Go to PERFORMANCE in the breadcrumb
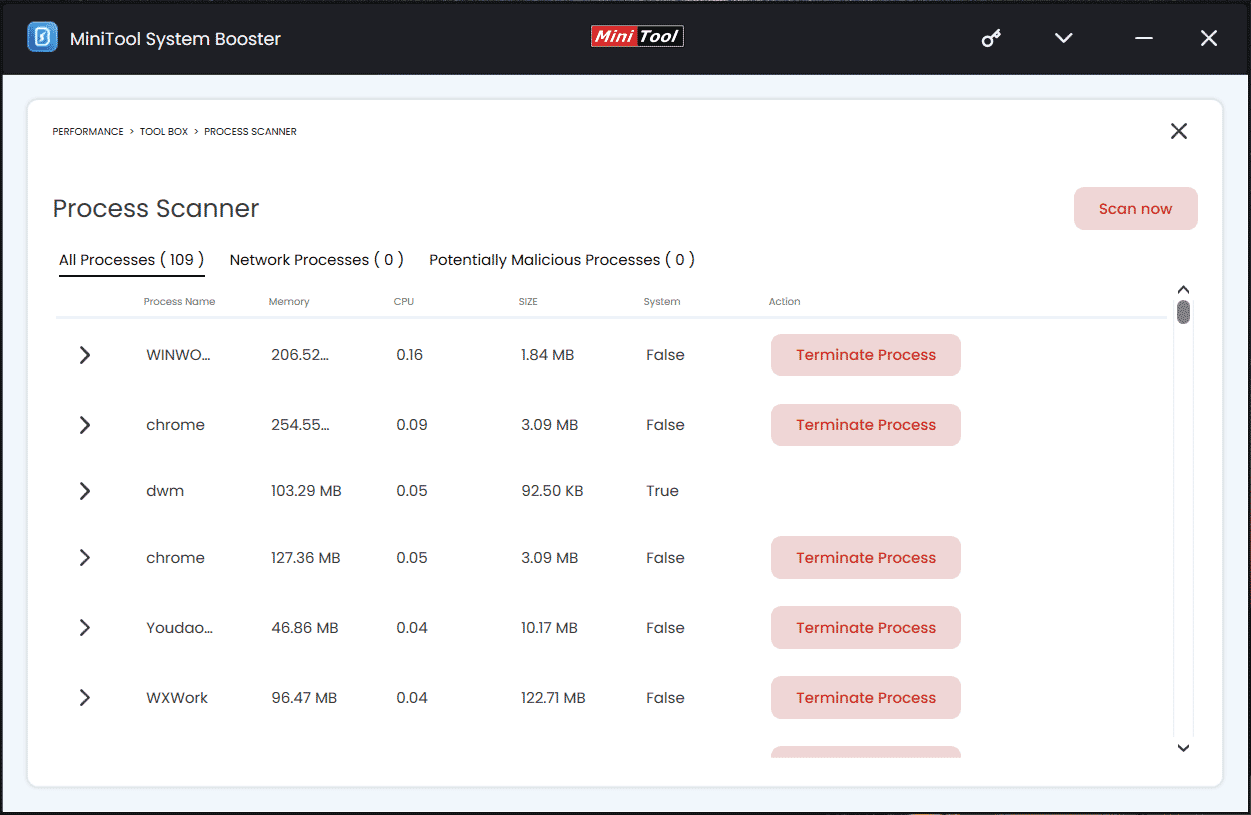 (x=88, y=132)
